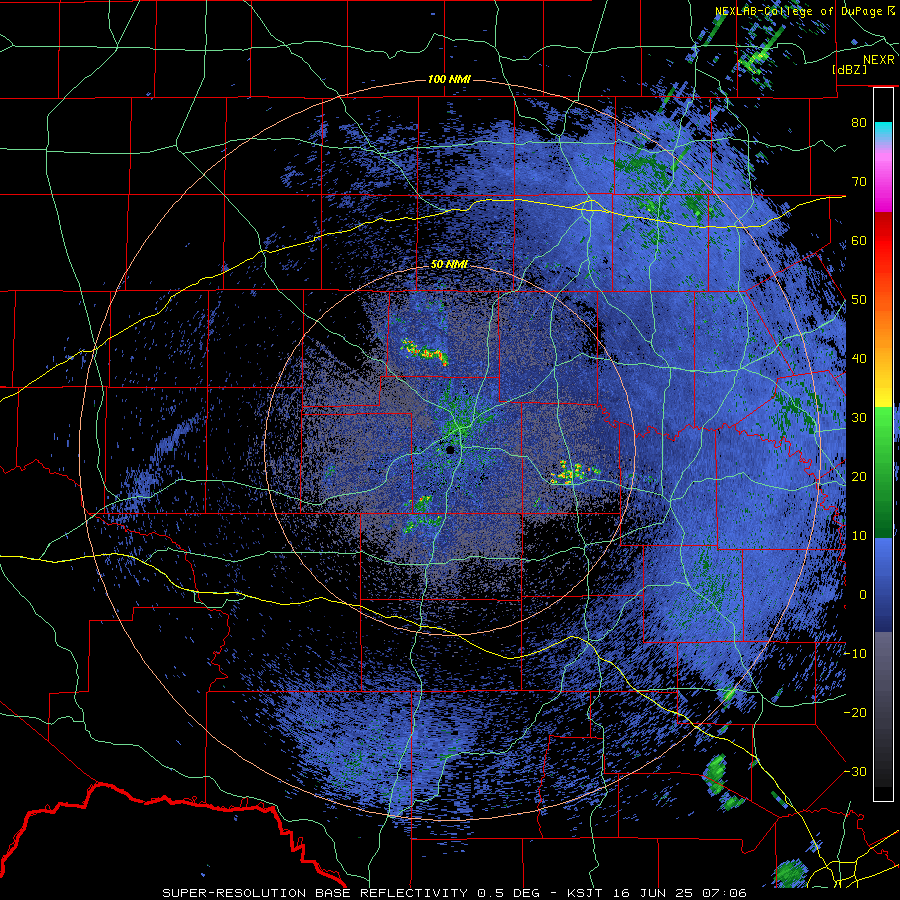Click the black radar site dot

pos(450,450)
